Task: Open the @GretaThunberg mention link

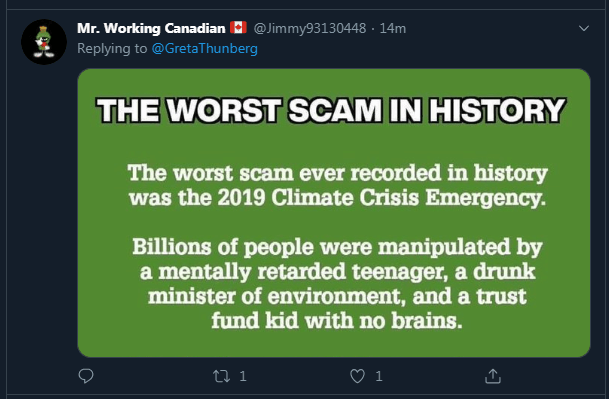Action: 205,49
